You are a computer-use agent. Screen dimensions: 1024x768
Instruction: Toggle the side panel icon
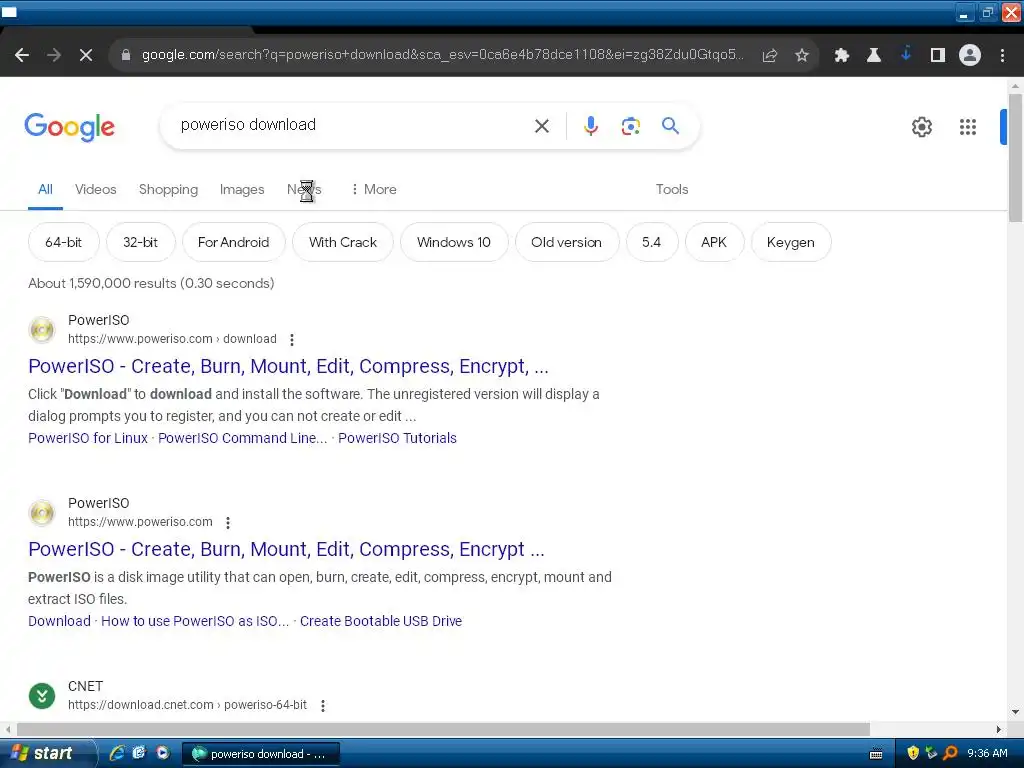click(938, 56)
